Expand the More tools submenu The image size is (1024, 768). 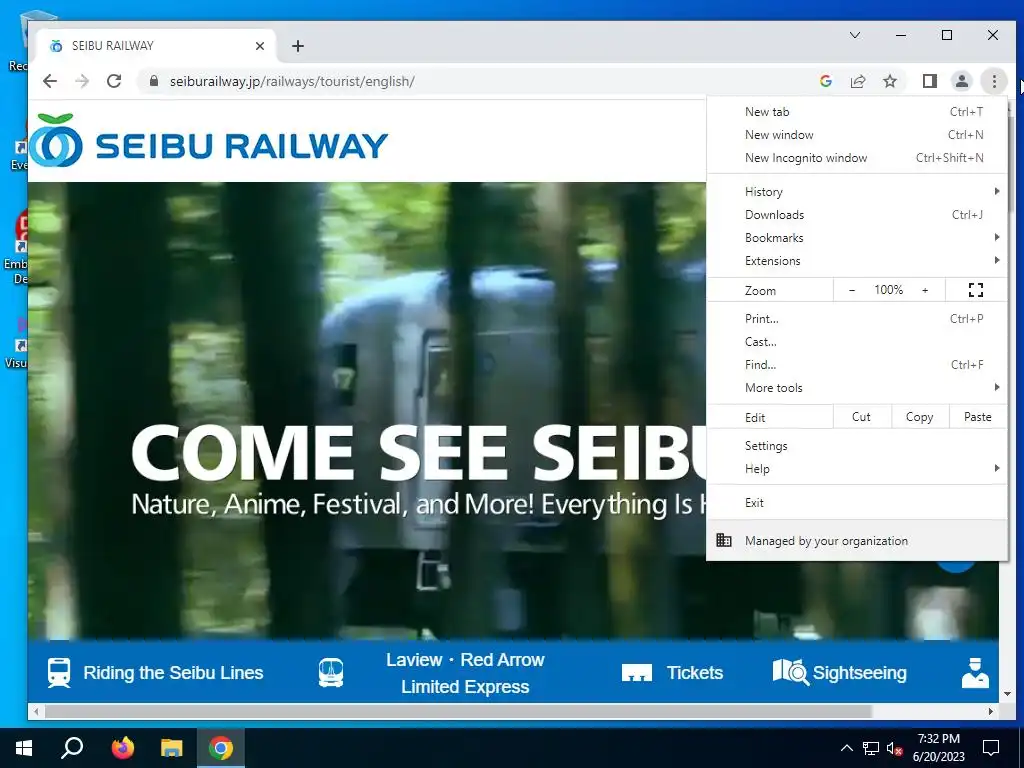click(857, 387)
